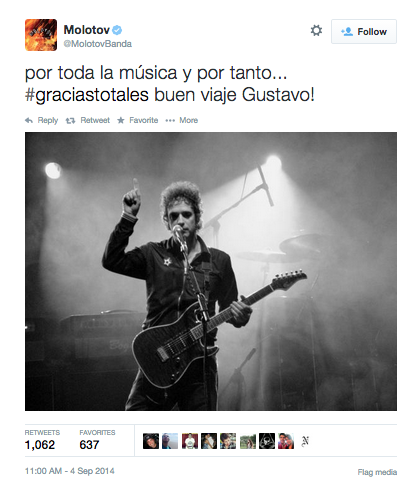Follow the Molotov account
Image resolution: width=420 pixels, height=494 pixels.
(x=364, y=31)
